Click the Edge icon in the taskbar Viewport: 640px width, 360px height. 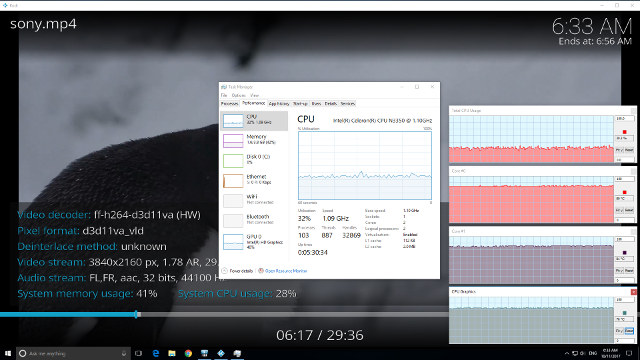[x=156, y=353]
